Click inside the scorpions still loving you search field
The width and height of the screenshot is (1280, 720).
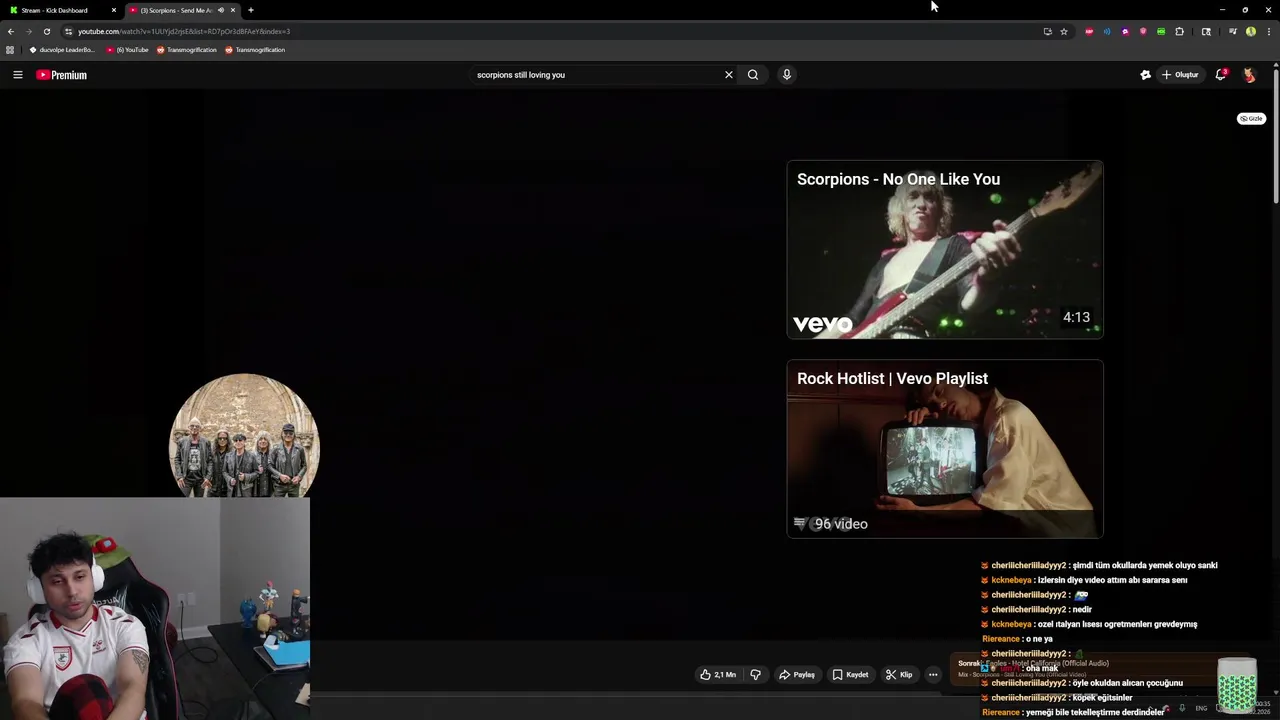click(595, 75)
